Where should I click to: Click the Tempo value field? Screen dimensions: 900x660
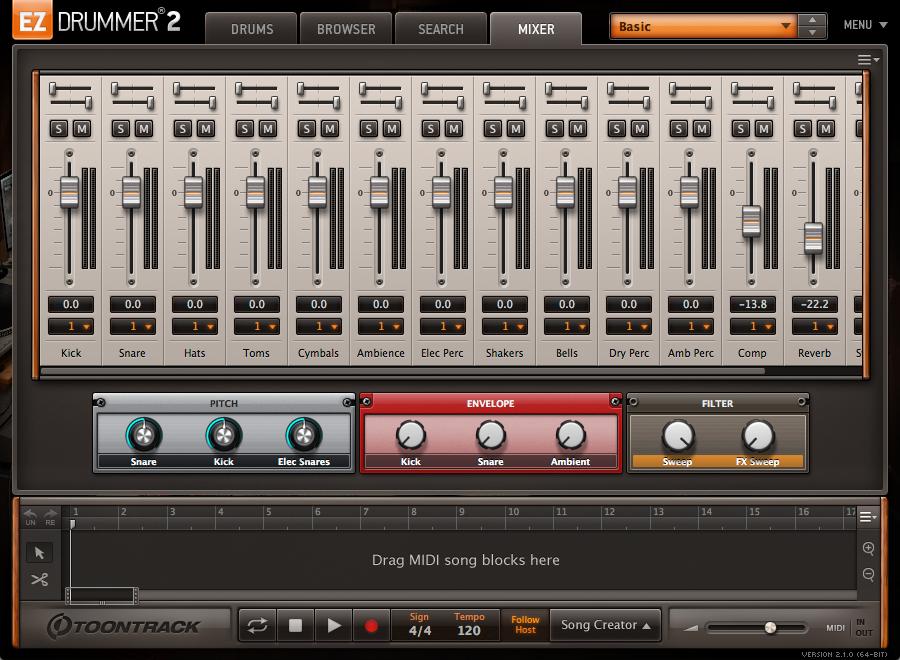pyautogui.click(x=469, y=630)
